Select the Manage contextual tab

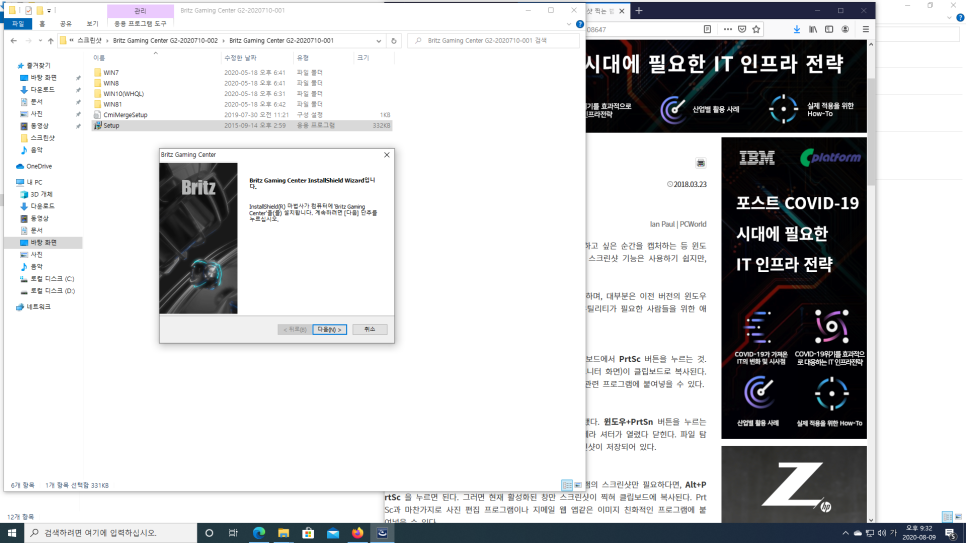(x=140, y=11)
